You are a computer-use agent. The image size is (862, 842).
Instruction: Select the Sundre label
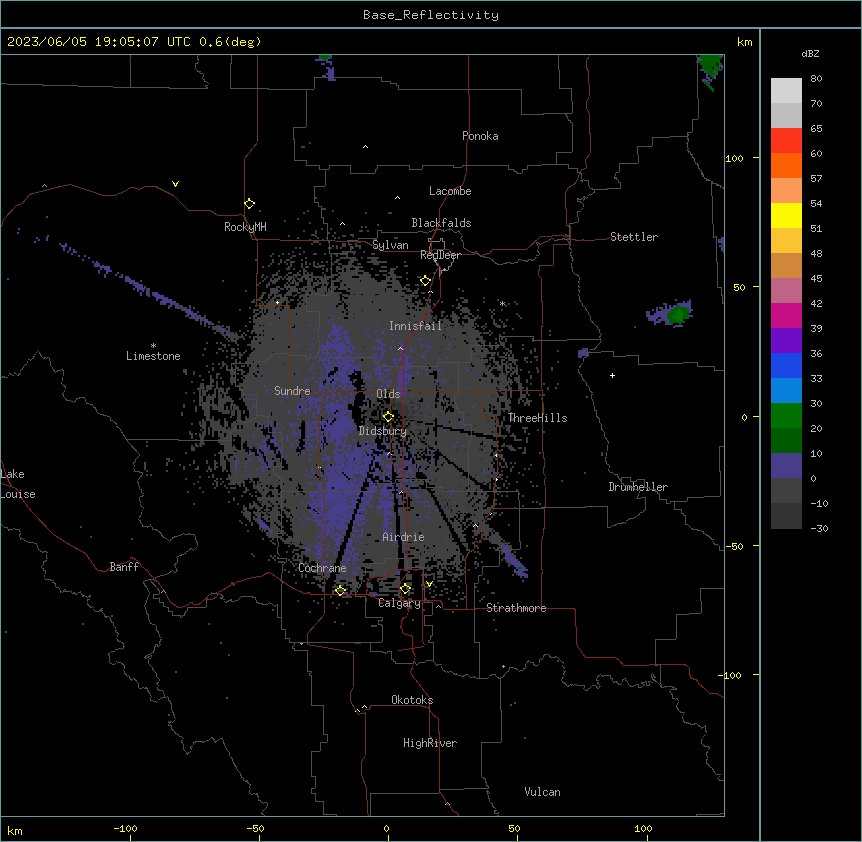point(292,391)
